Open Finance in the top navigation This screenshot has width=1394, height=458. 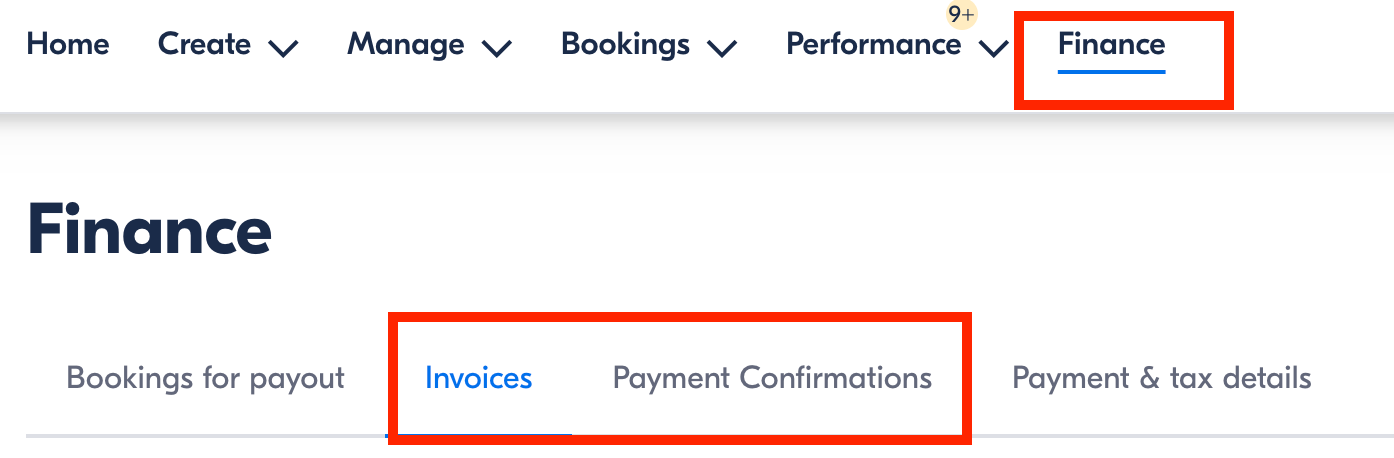[1111, 45]
